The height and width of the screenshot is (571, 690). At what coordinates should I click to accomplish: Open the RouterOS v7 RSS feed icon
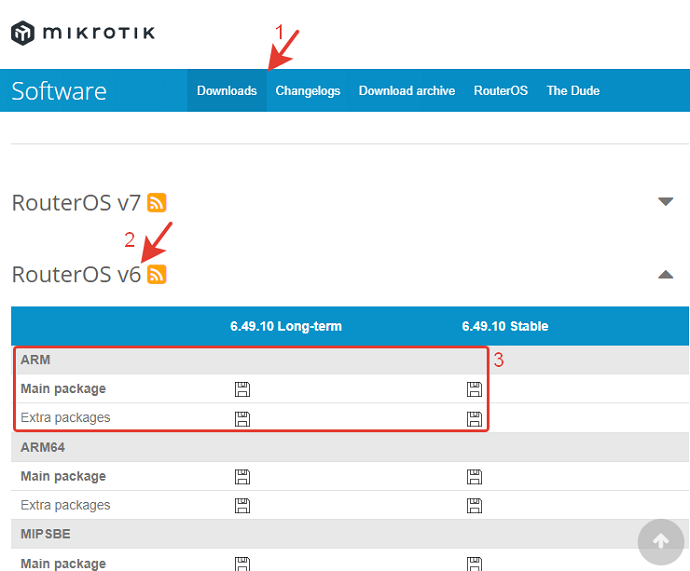pyautogui.click(x=157, y=202)
